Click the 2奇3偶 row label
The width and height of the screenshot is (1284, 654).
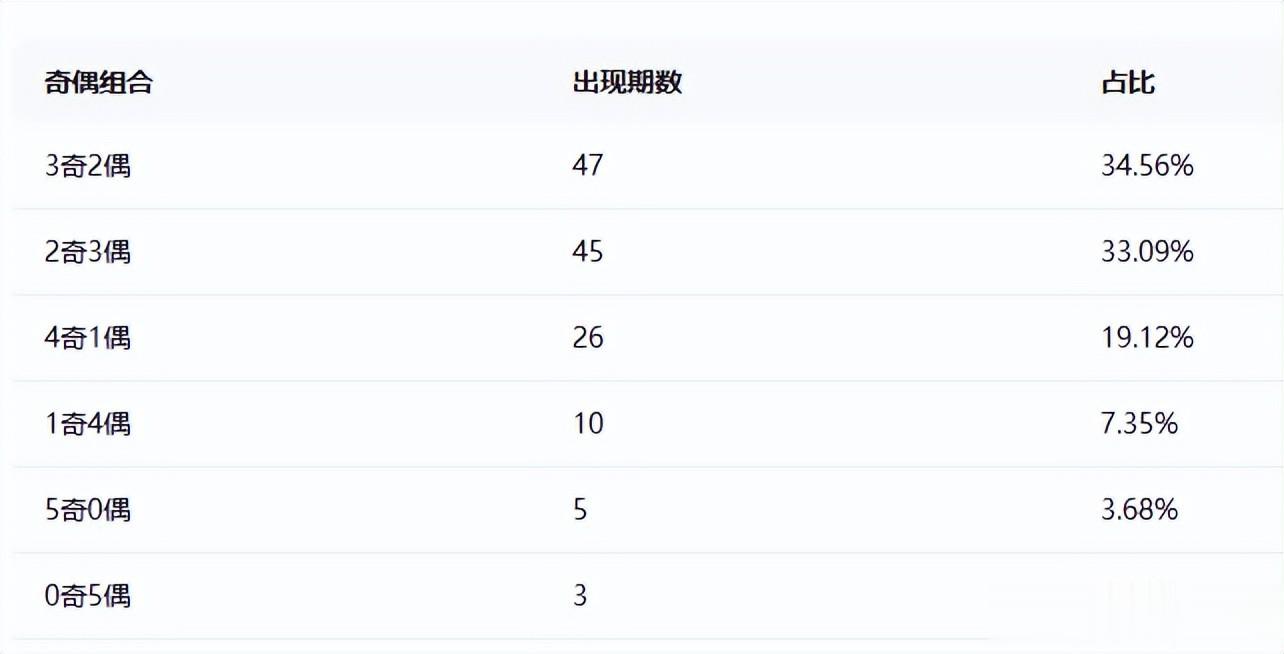pos(88,252)
